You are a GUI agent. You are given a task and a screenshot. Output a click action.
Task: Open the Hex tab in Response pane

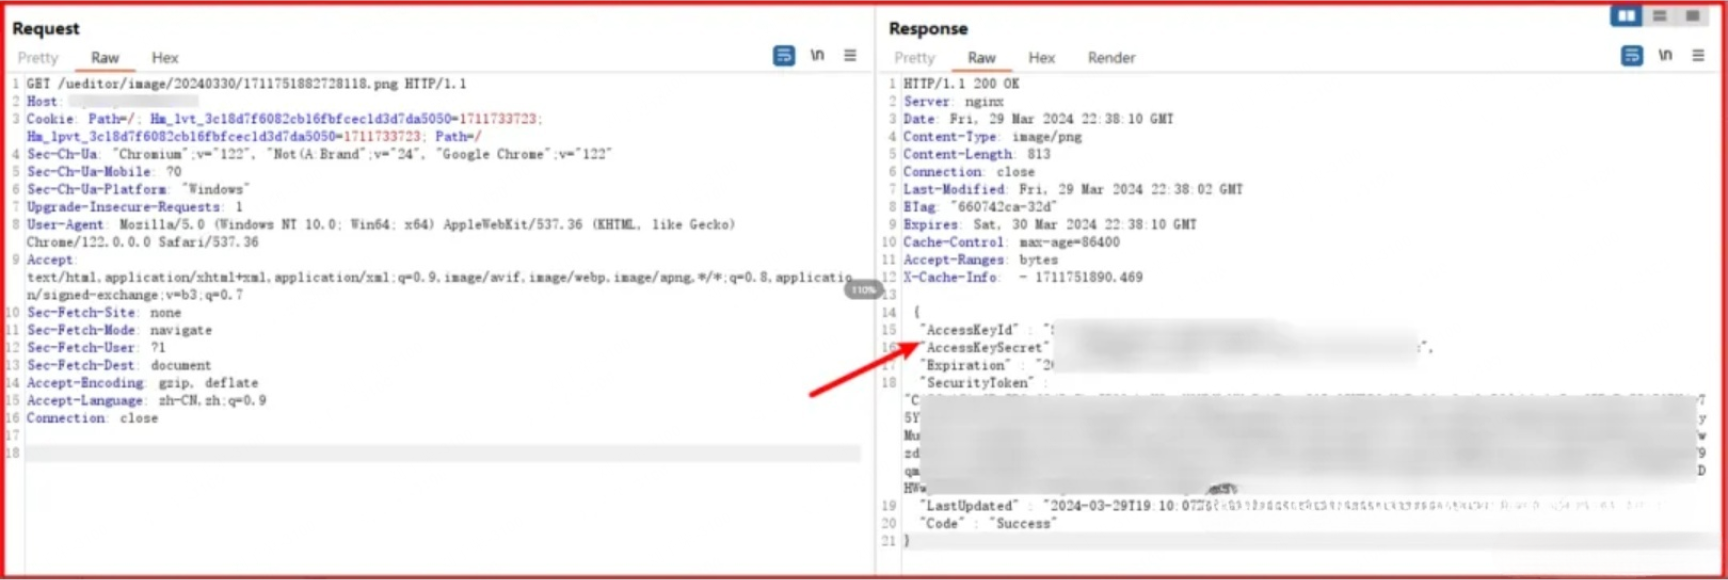1041,58
